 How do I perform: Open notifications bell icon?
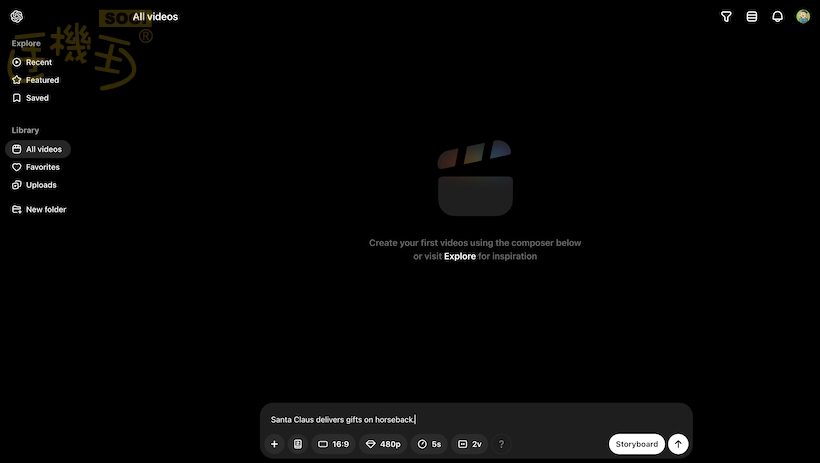[777, 17]
